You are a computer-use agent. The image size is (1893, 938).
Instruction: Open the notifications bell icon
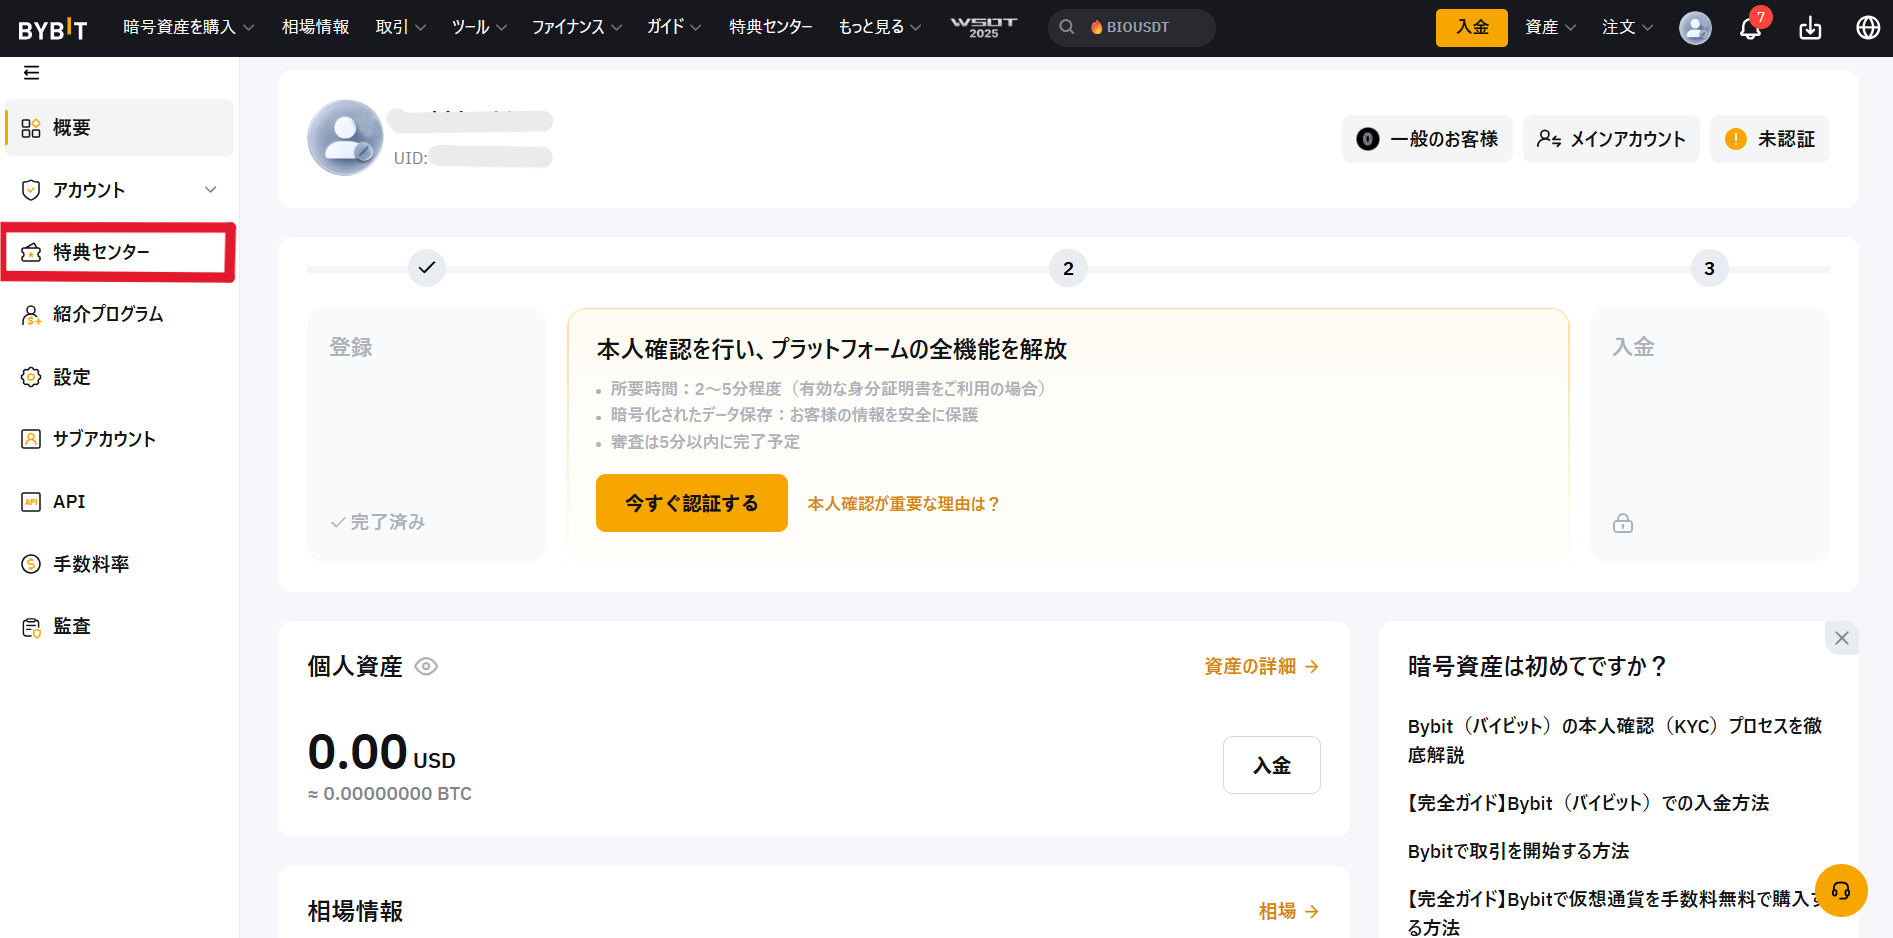pyautogui.click(x=1750, y=28)
